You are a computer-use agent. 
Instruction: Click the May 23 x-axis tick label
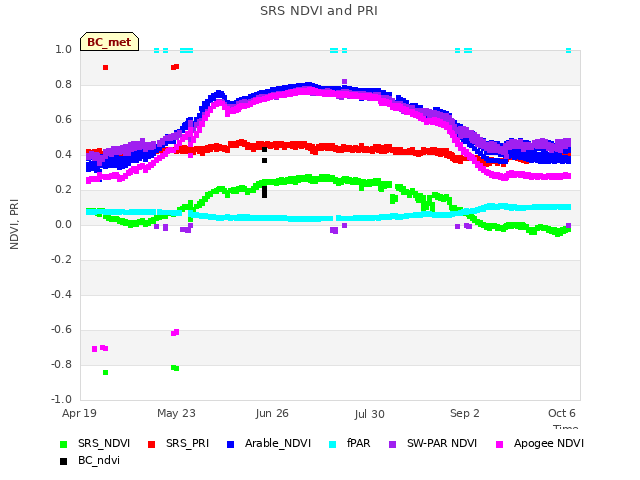point(176,413)
